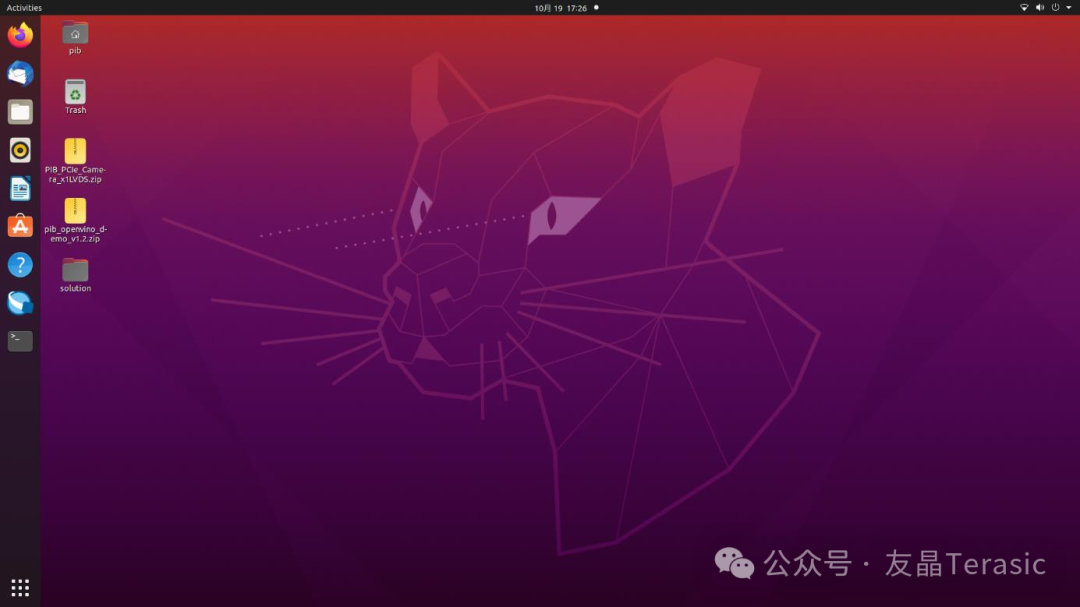Screen dimensions: 1080x607
Task: Open Ubuntu Software store icon
Action: click(x=20, y=226)
